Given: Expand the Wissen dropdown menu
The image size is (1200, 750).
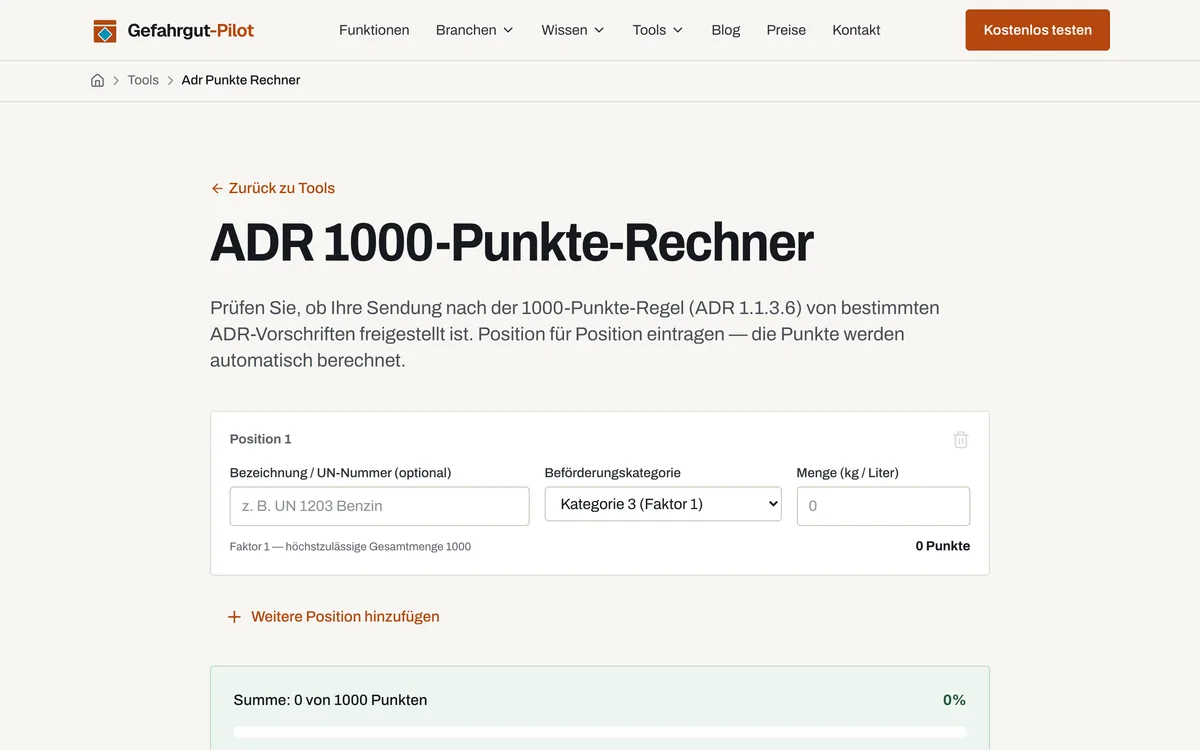Looking at the screenshot, I should click(x=573, y=30).
